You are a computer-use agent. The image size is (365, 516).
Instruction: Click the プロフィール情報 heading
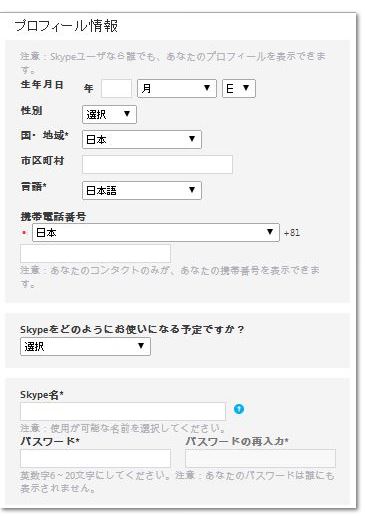[x=66, y=26]
